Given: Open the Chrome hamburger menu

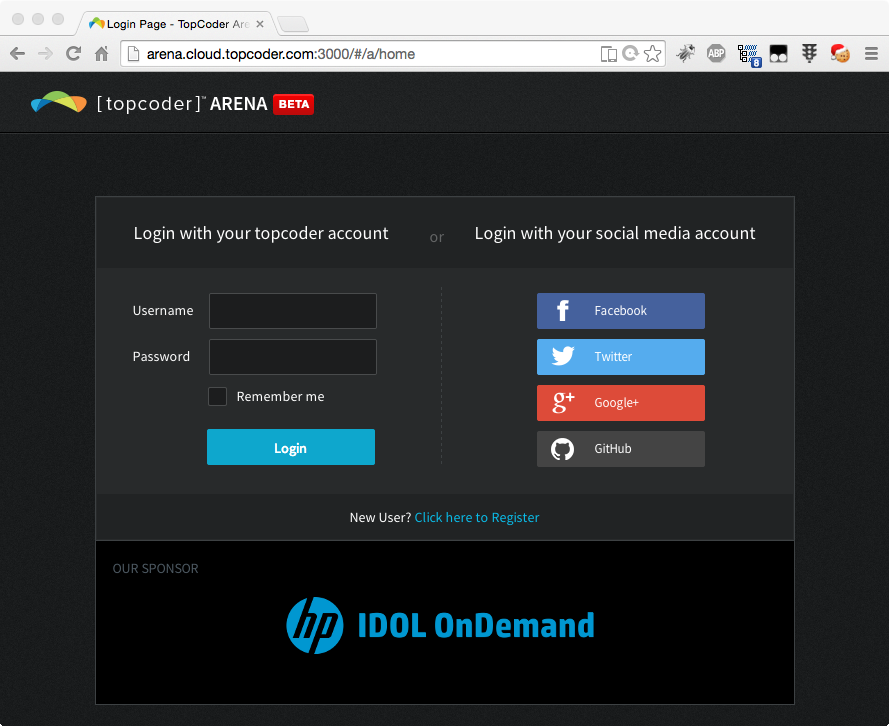Looking at the screenshot, I should [x=871, y=54].
